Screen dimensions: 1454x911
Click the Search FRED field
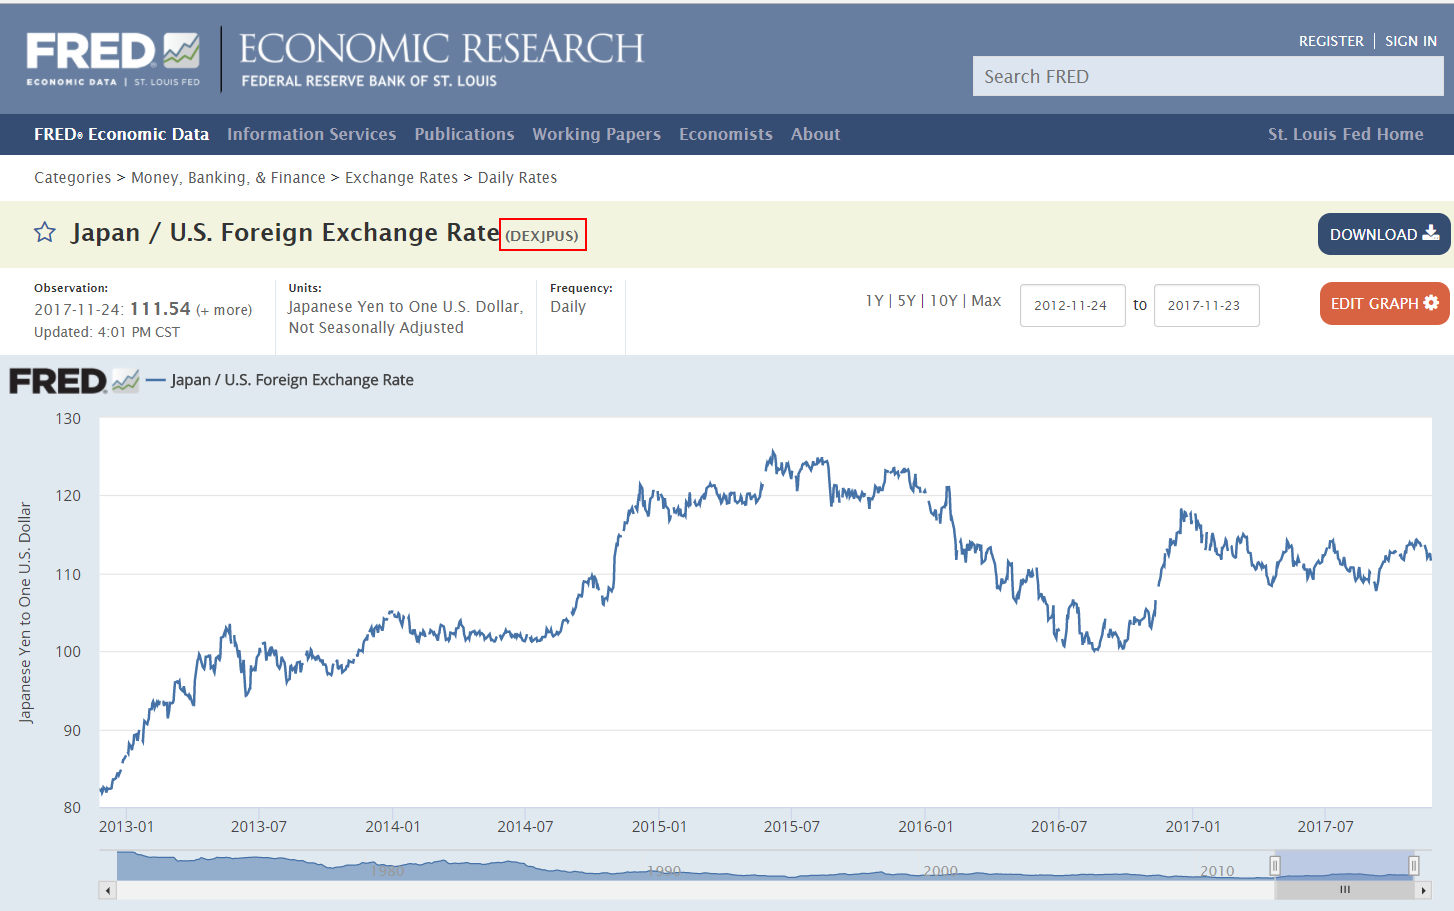point(1207,77)
